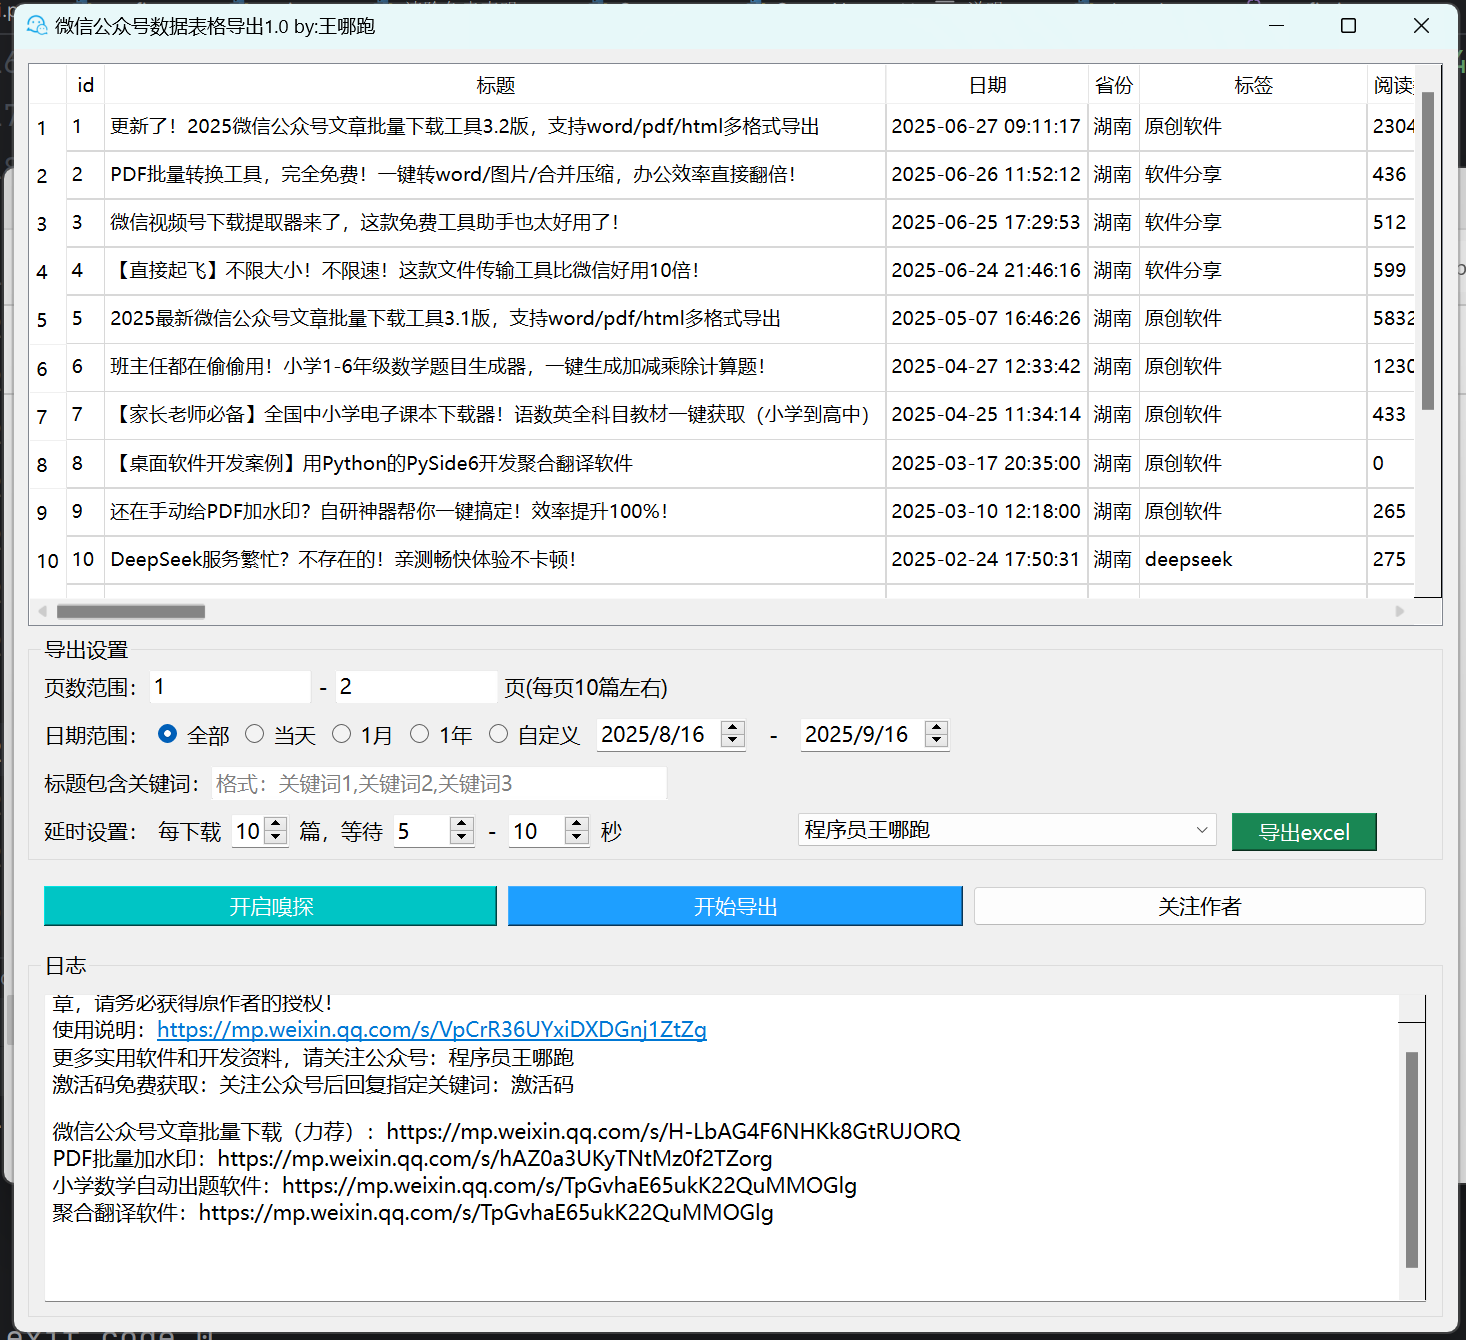
Task: Minimize the application window
Action: coord(1276,26)
